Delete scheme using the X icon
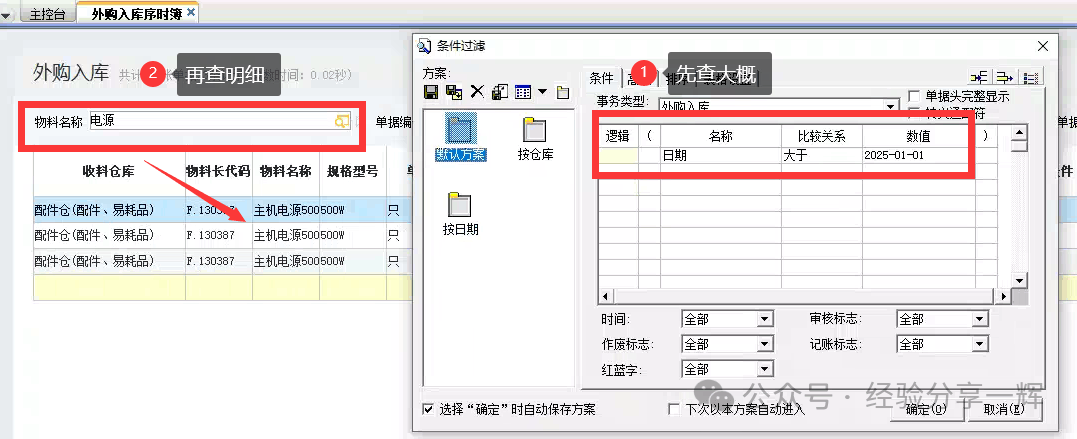This screenshot has height=439, width=1077. [x=476, y=92]
